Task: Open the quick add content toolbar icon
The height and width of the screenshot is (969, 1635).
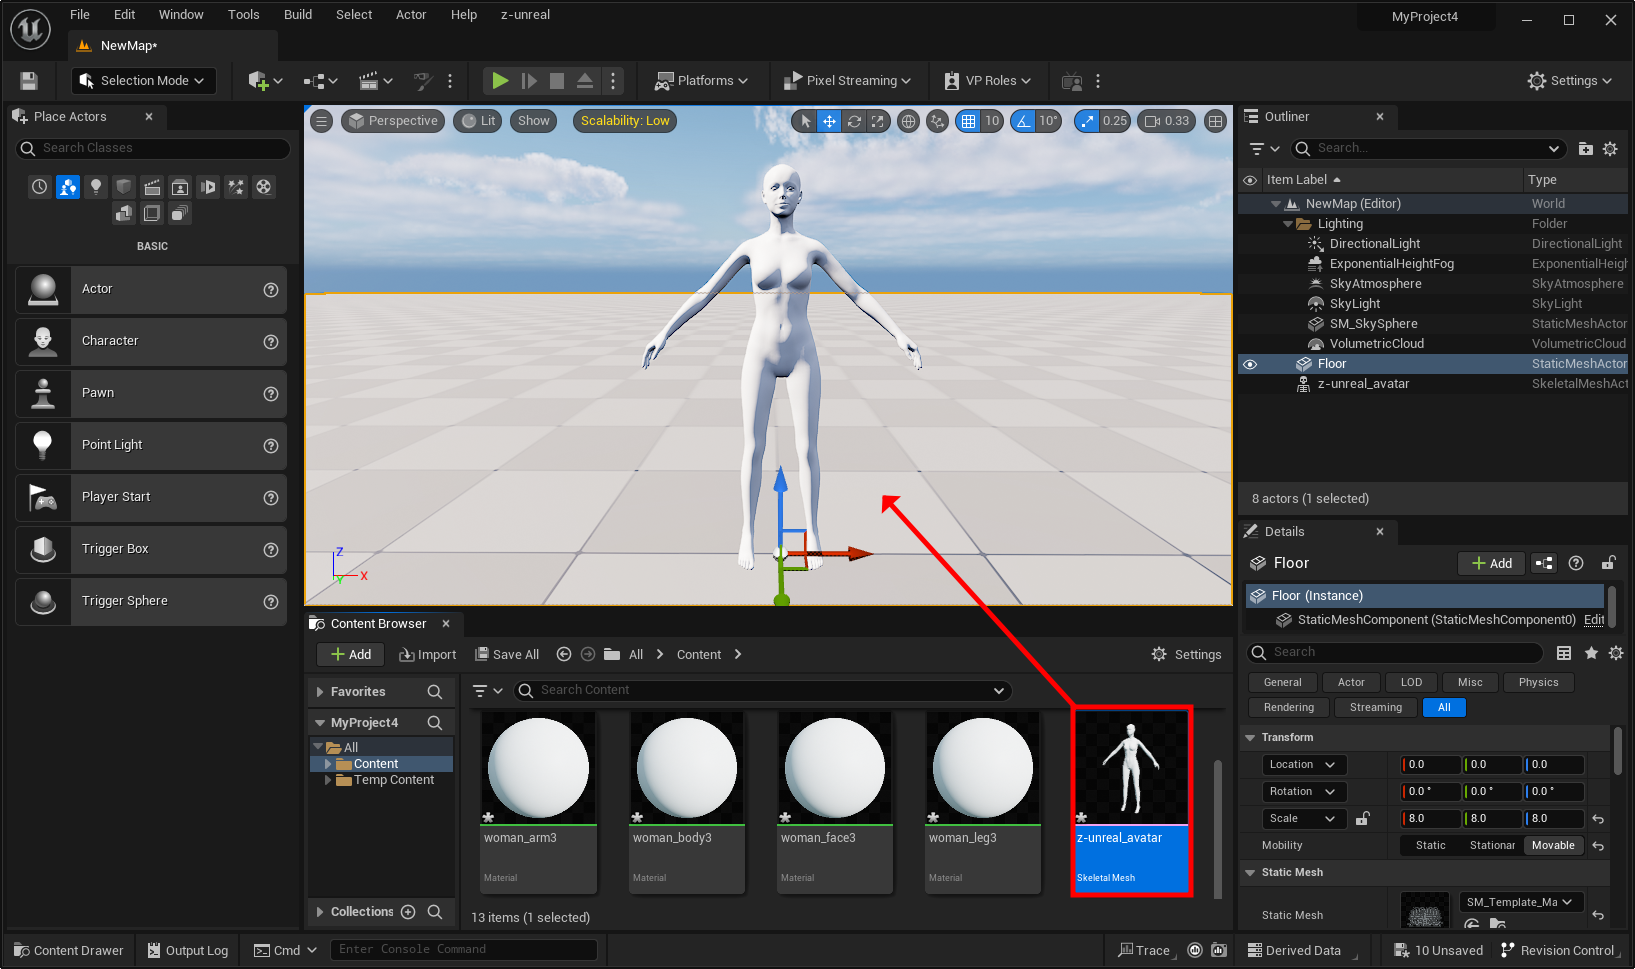Action: [266, 81]
